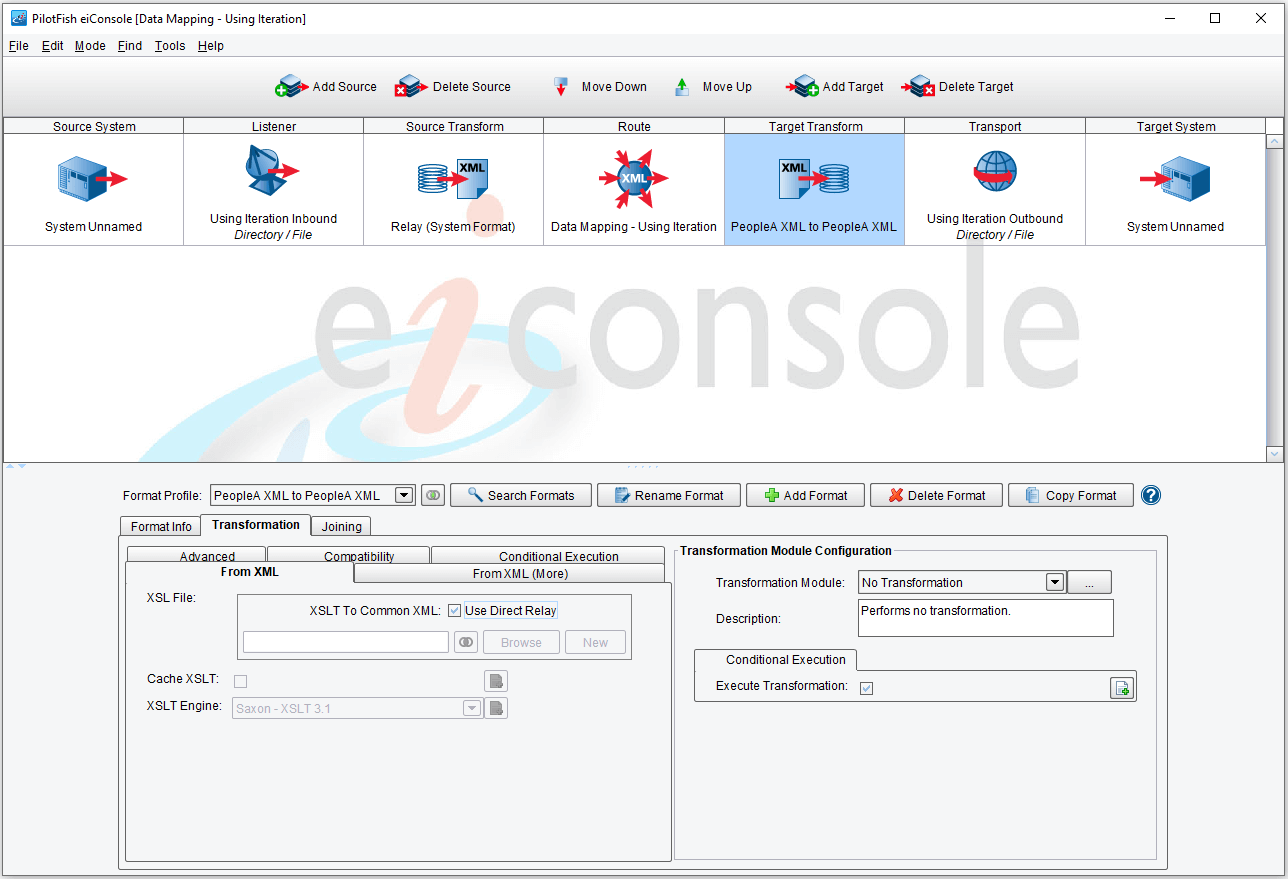Click the Delete Target toolbar icon
This screenshot has height=879, width=1288.
pyautogui.click(x=918, y=87)
